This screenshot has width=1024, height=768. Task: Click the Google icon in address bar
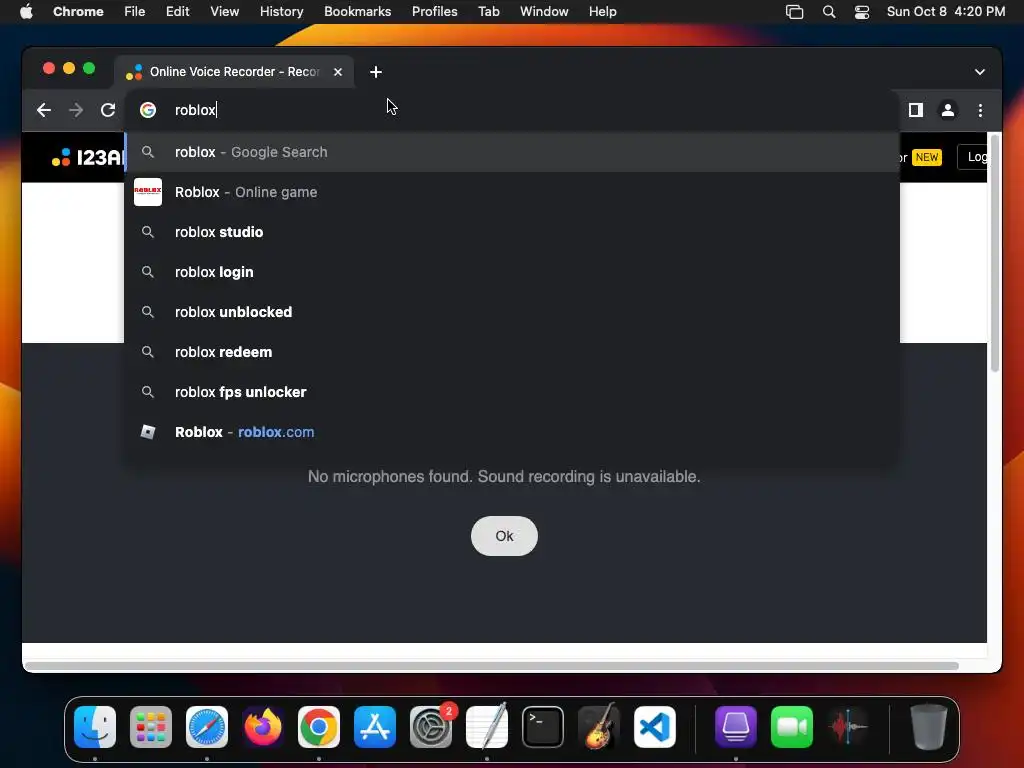tap(148, 110)
